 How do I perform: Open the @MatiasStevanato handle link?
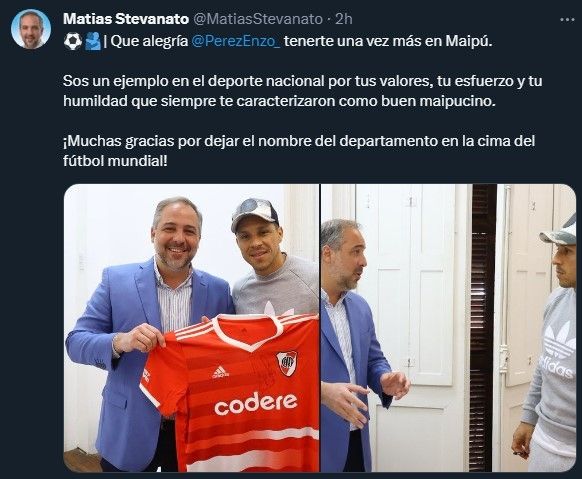(258, 19)
